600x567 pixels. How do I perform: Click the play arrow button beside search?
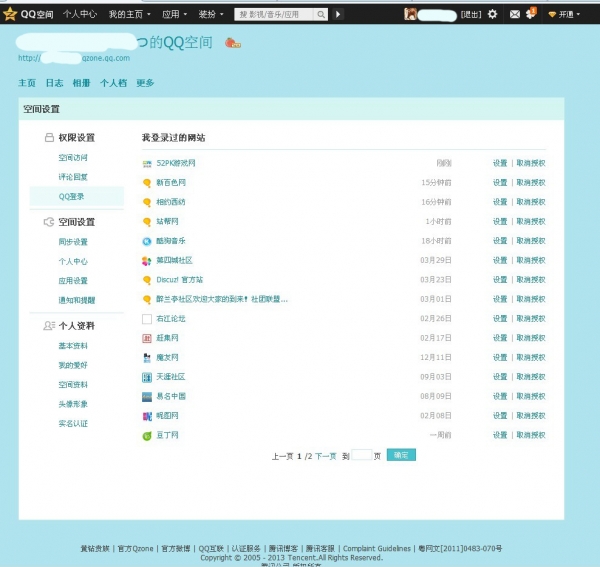[x=338, y=15]
